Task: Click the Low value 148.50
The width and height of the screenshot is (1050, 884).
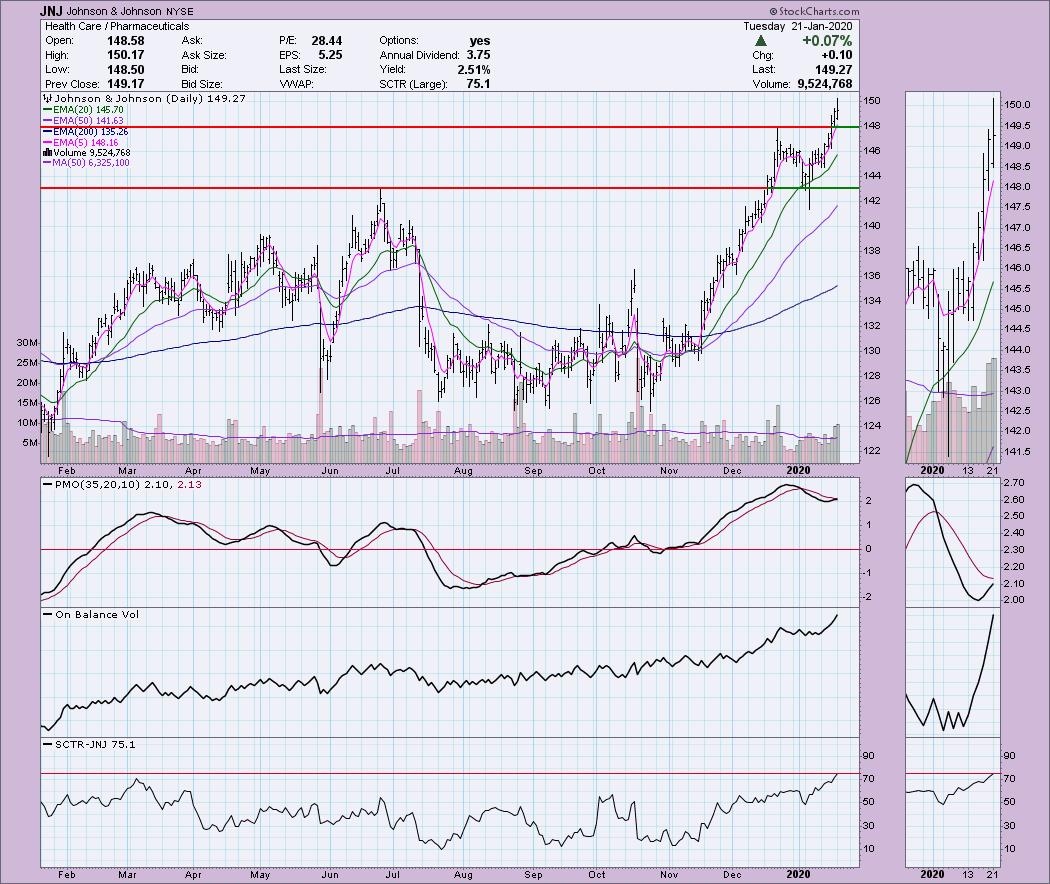Action: click(126, 70)
